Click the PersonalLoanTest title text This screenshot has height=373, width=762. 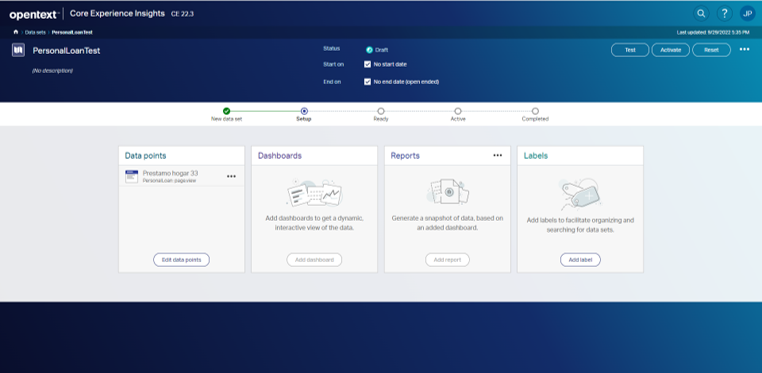point(67,51)
